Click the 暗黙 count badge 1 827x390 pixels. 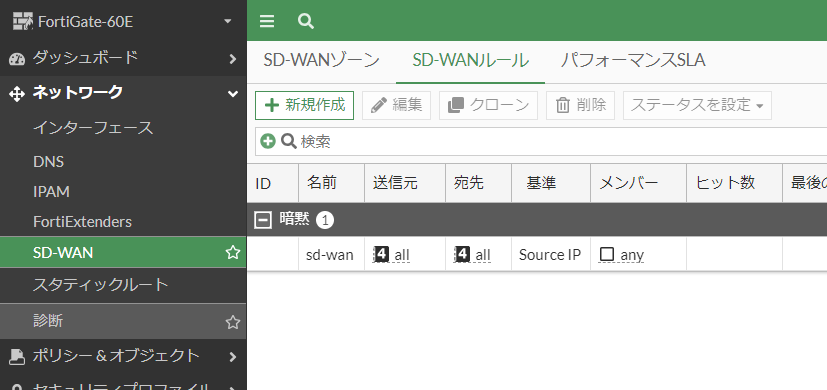325,221
